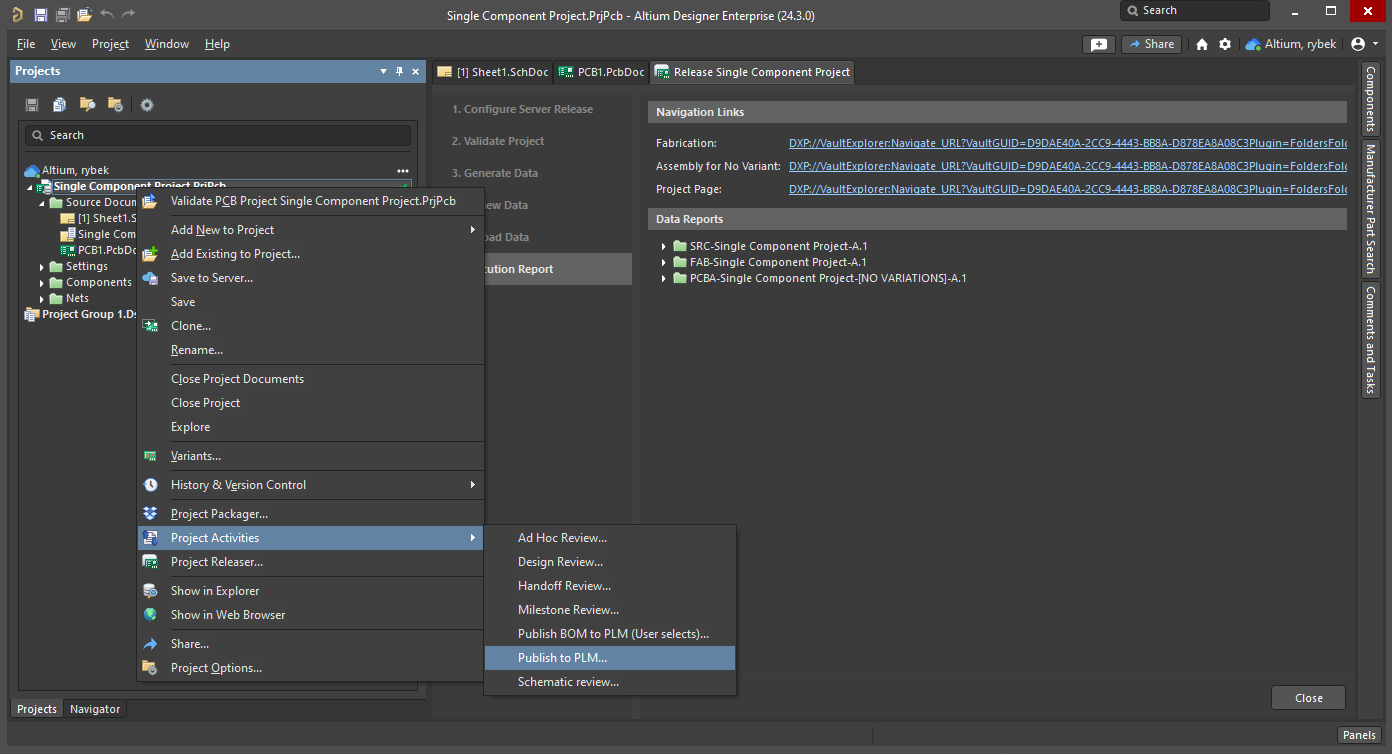Expand PCBA-Single Component Project report node
The width and height of the screenshot is (1392, 755).
[x=664, y=278]
